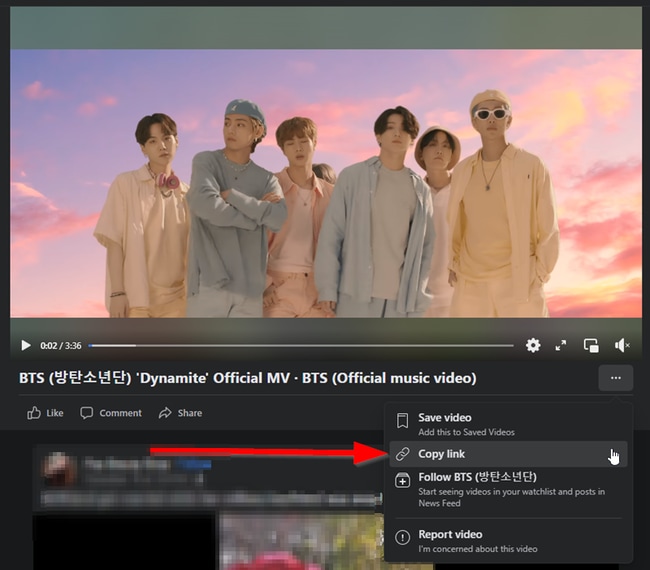
Task: Click "Add this to Saved Videos" subtitle
Action: point(466,432)
